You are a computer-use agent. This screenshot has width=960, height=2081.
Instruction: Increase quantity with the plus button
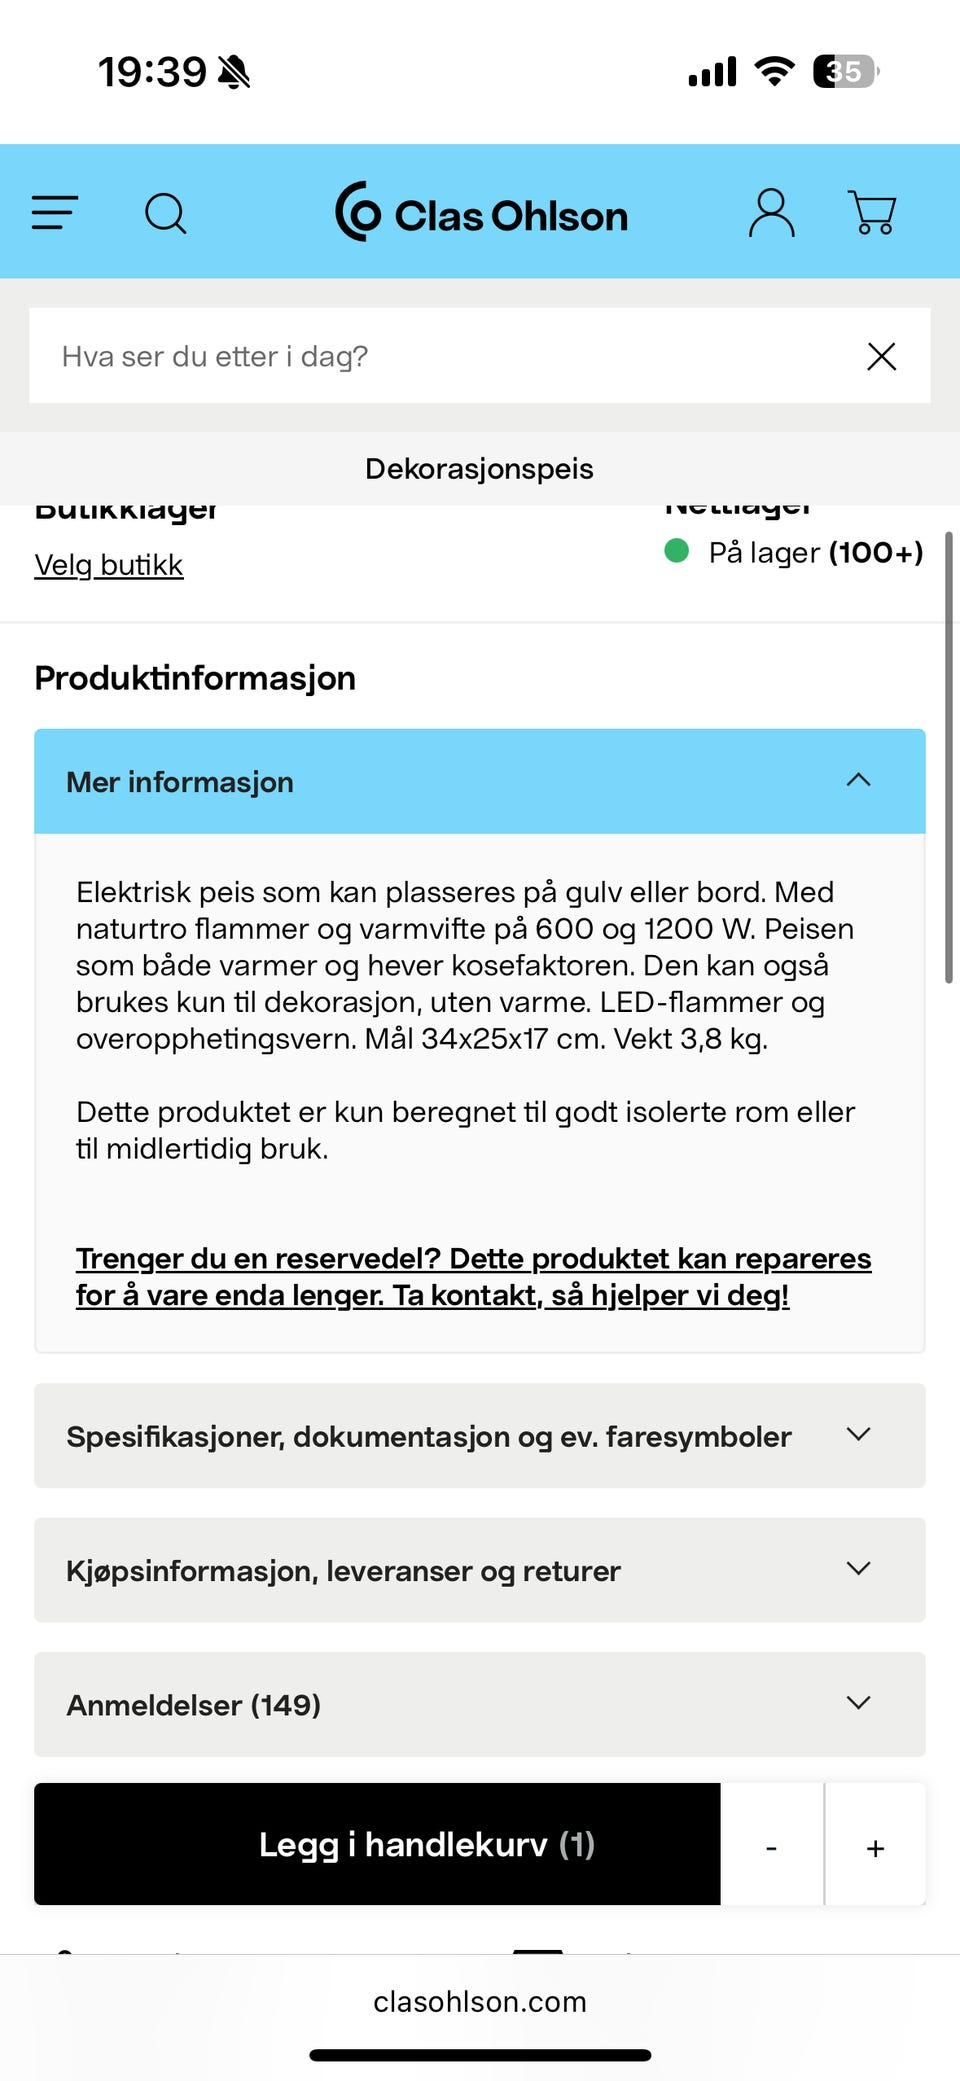coord(875,1847)
